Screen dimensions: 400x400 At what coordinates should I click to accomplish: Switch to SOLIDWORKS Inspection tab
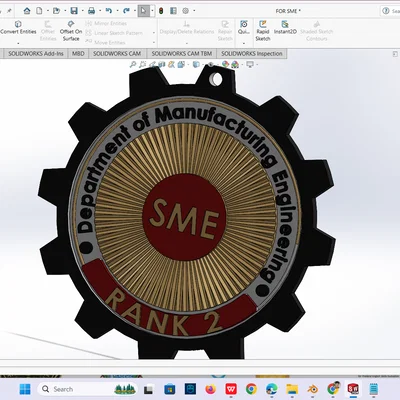(252, 53)
